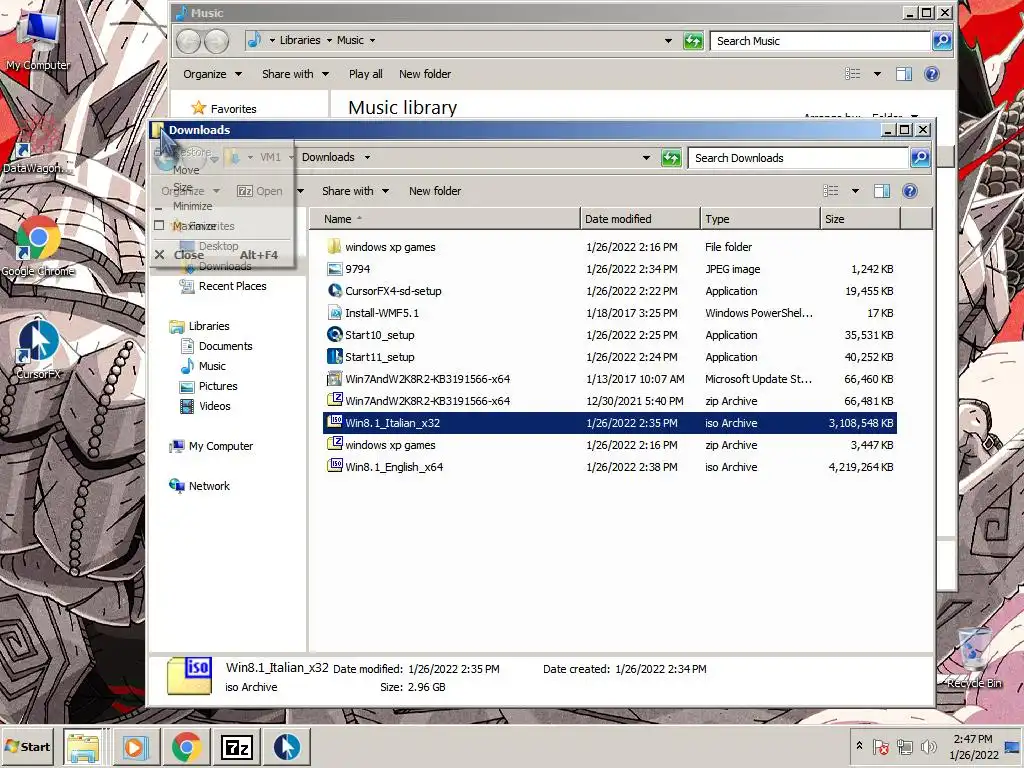Click Downloads search magnifier button

pyautogui.click(x=920, y=158)
